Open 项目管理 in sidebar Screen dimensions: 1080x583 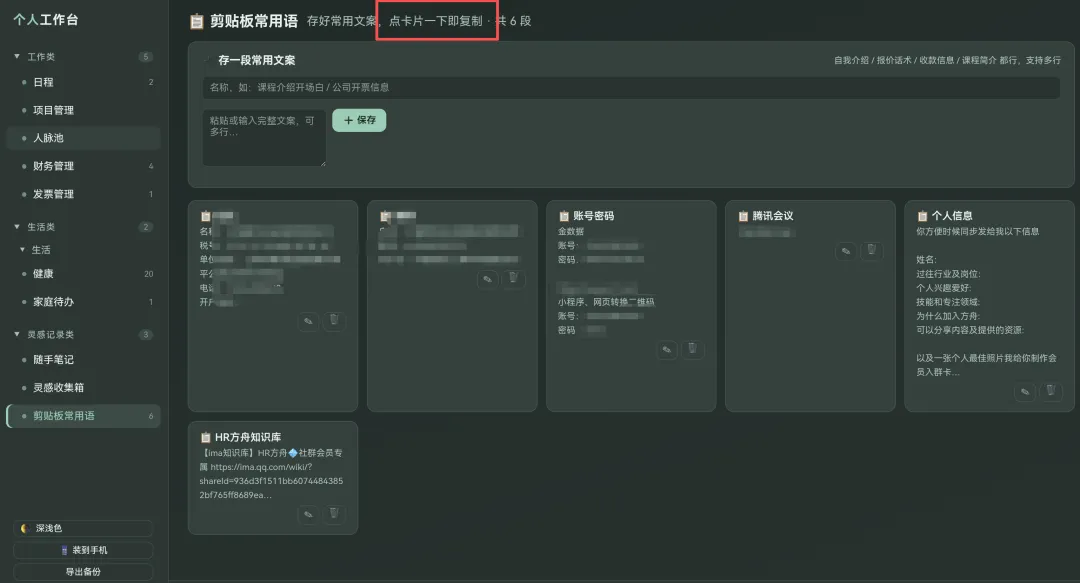pyautogui.click(x=83, y=110)
